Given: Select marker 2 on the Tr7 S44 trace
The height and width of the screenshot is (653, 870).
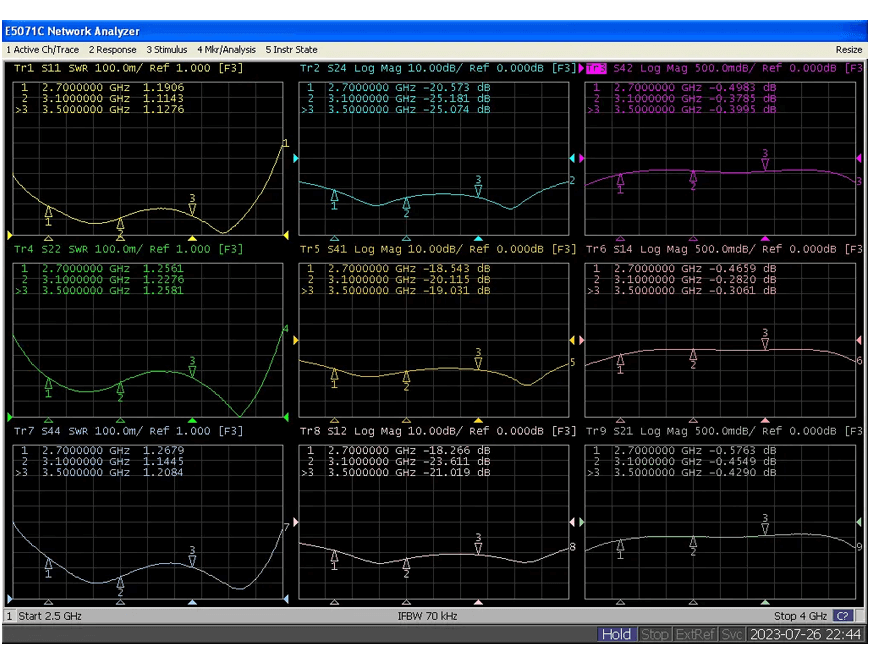Looking at the screenshot, I should pos(120,583).
